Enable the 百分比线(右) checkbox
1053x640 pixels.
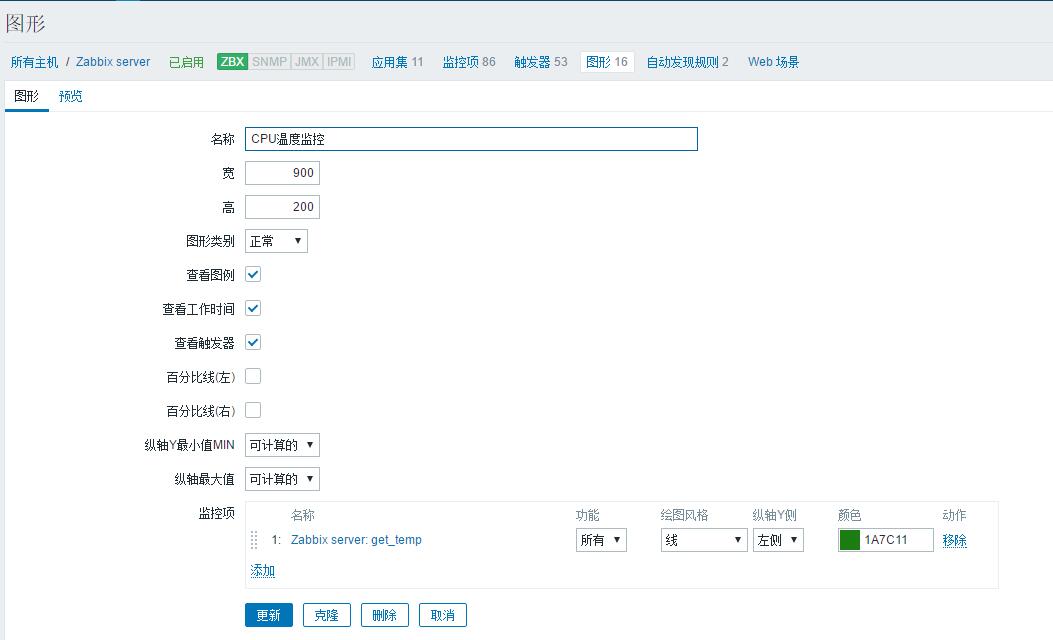[253, 410]
